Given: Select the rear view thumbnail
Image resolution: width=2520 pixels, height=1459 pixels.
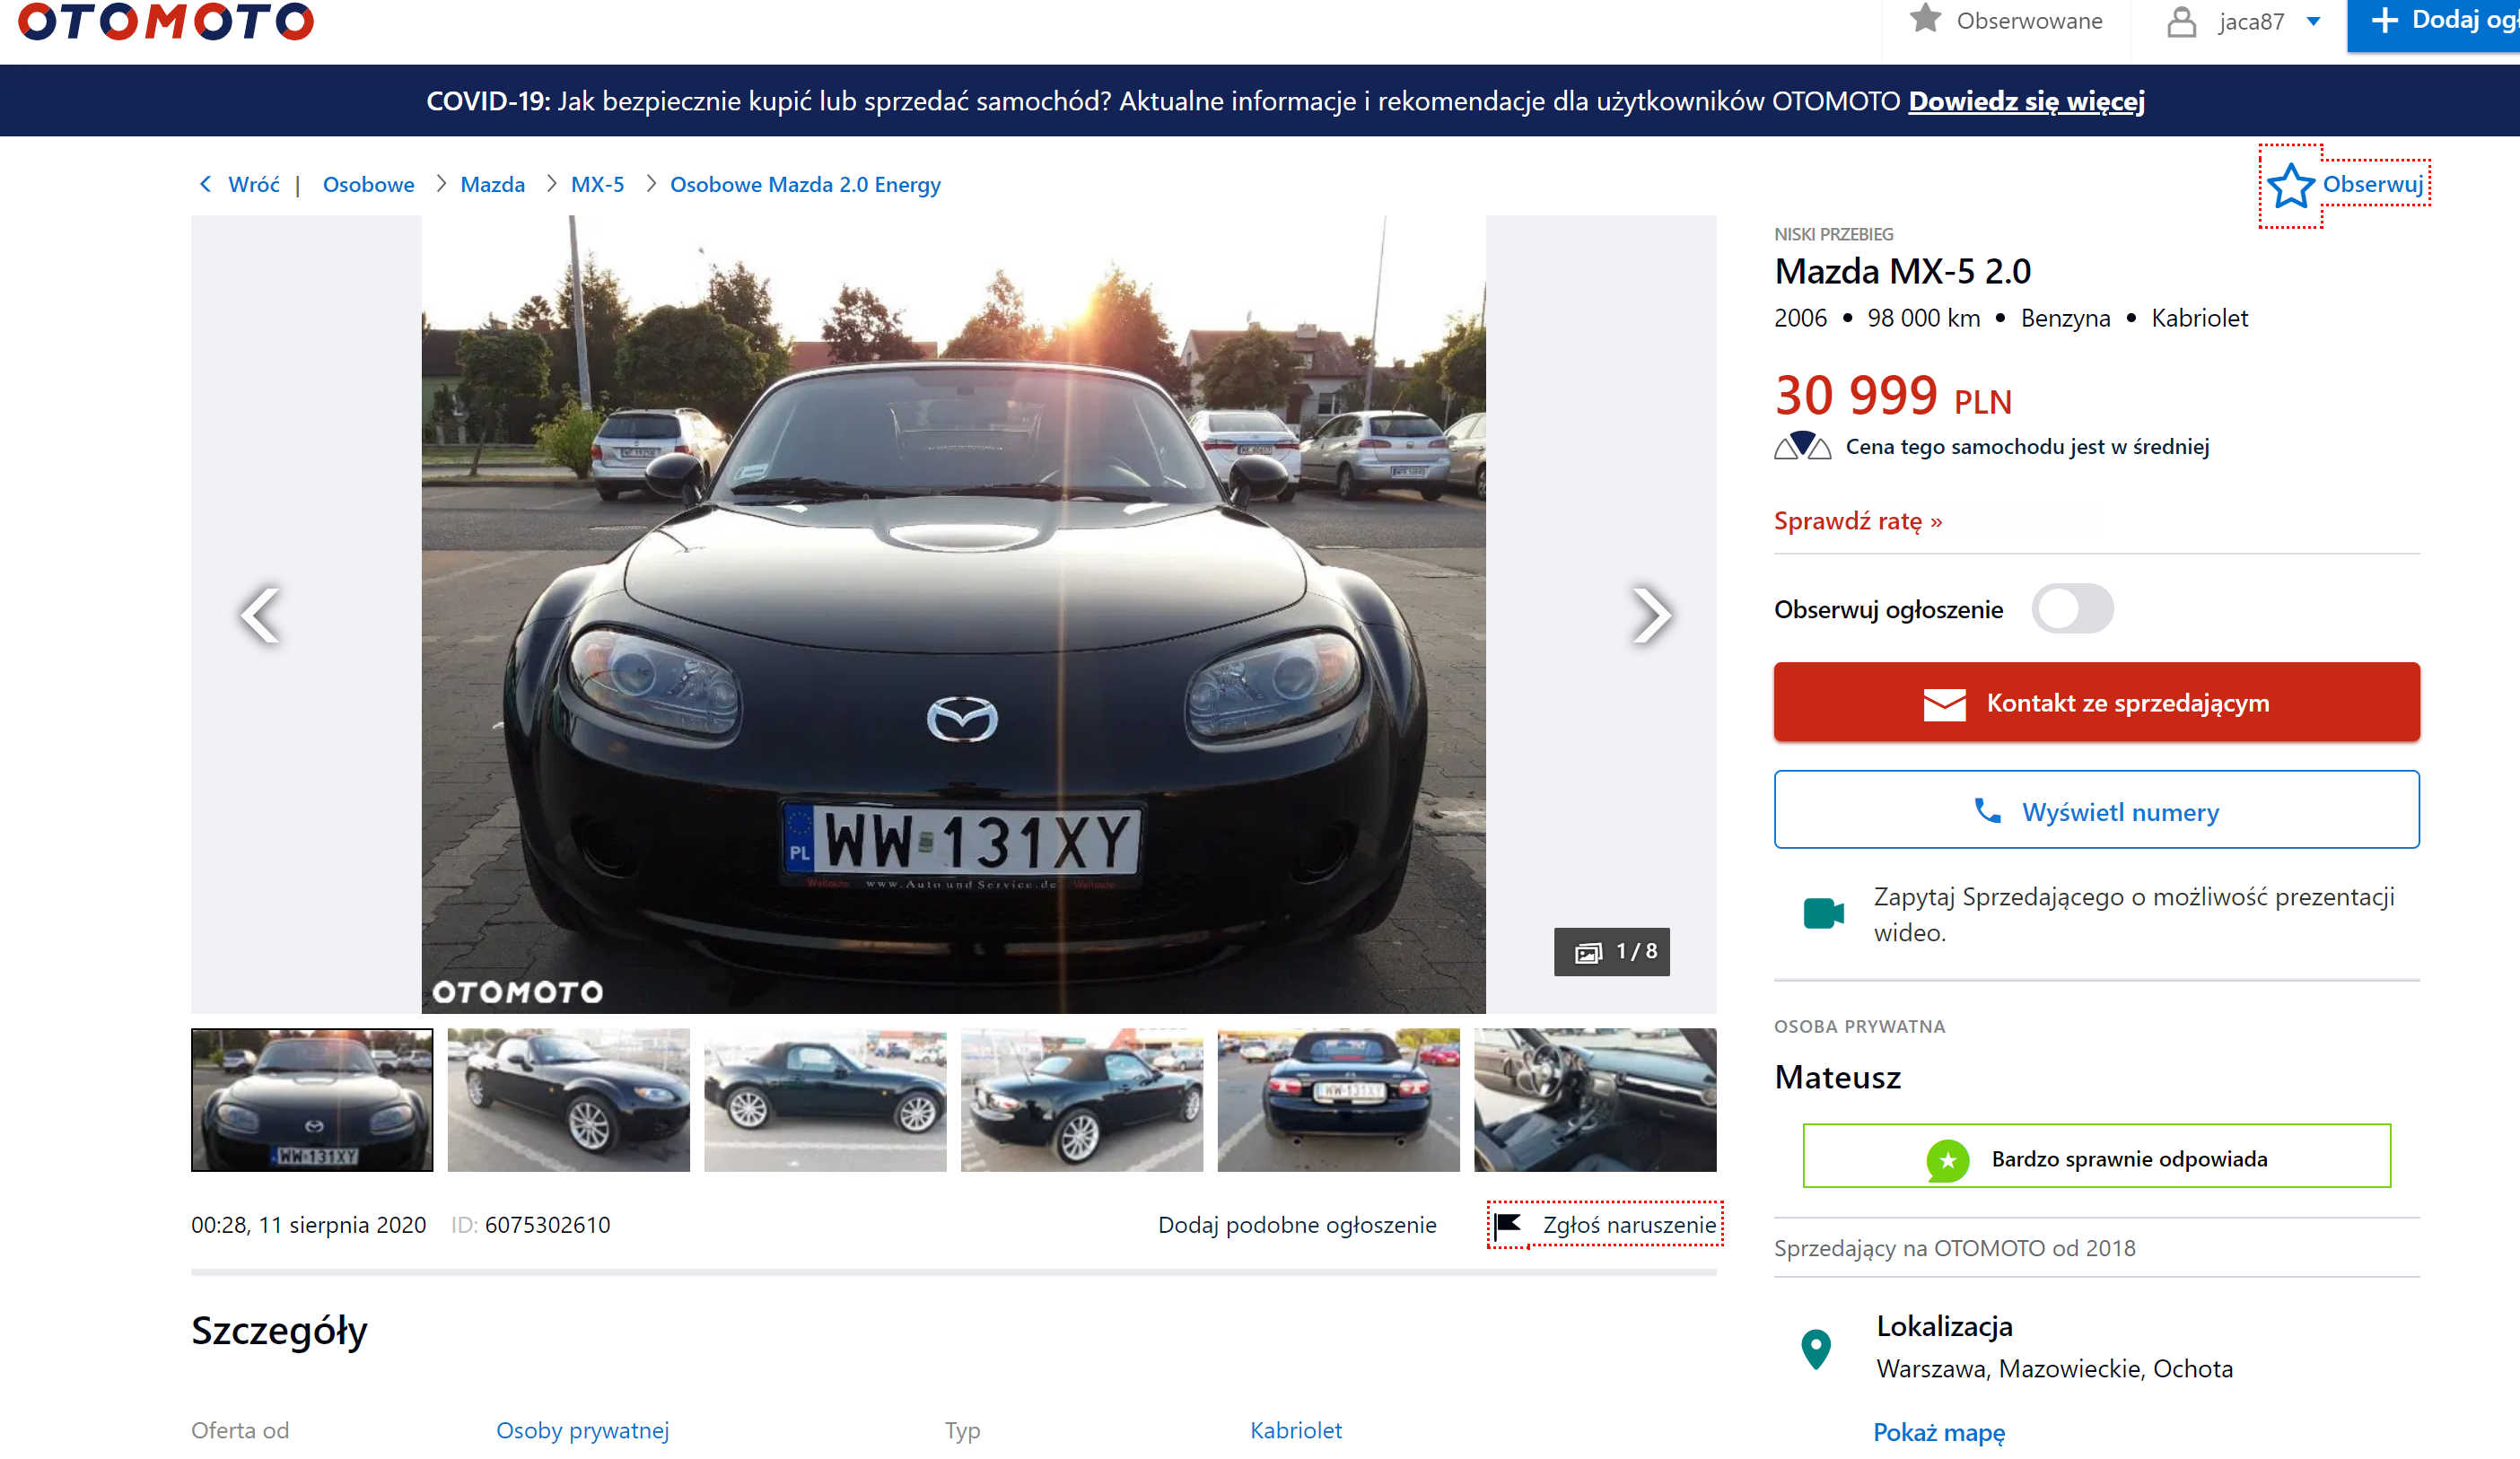Looking at the screenshot, I should pyautogui.click(x=1338, y=1099).
